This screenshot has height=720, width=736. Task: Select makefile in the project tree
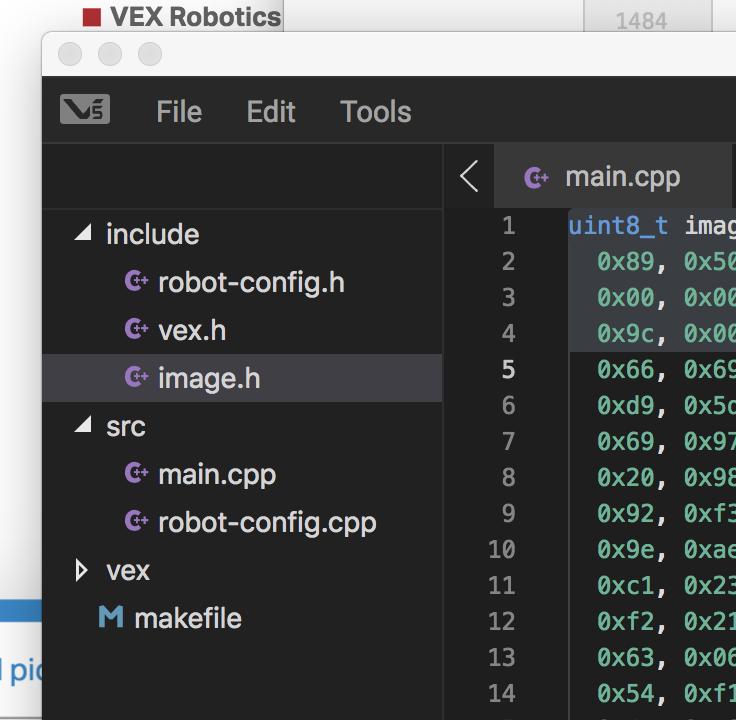point(187,618)
